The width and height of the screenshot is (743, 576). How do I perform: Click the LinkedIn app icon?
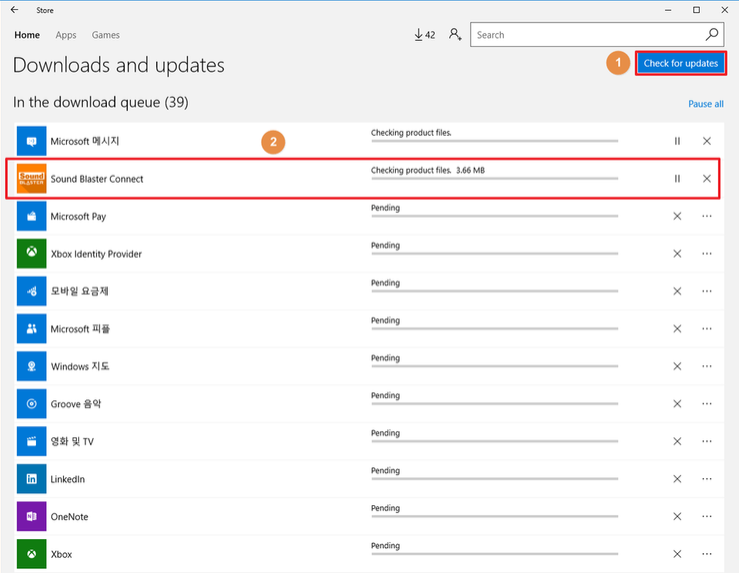(x=31, y=479)
